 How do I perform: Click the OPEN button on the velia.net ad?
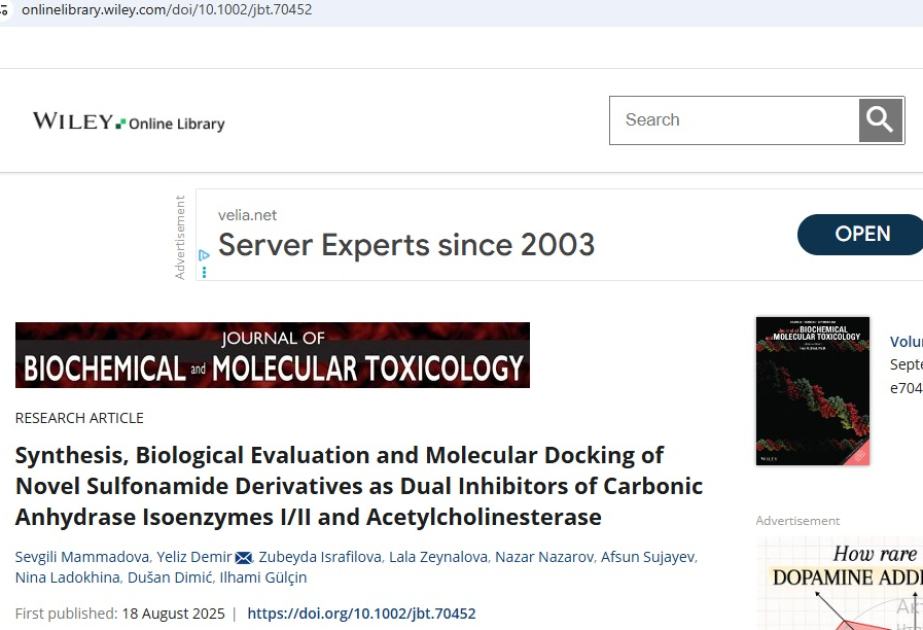861,234
